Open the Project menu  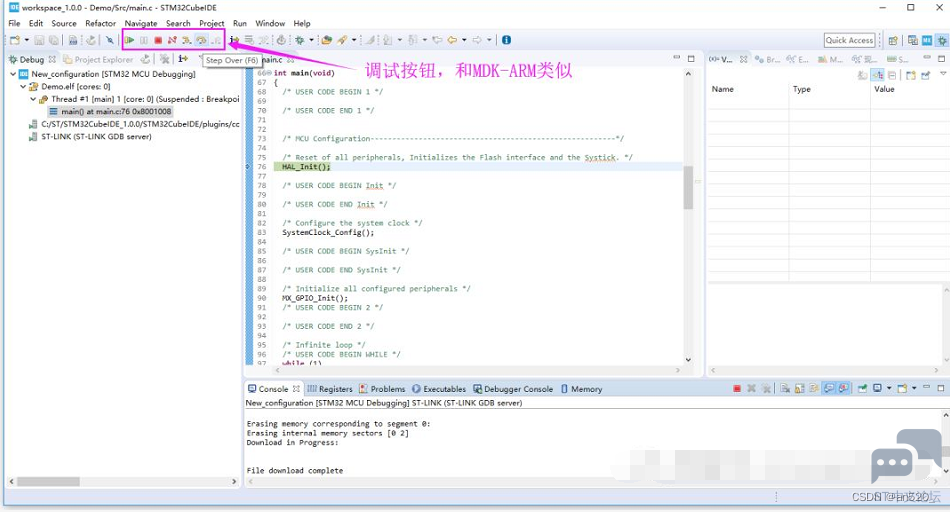[x=211, y=23]
